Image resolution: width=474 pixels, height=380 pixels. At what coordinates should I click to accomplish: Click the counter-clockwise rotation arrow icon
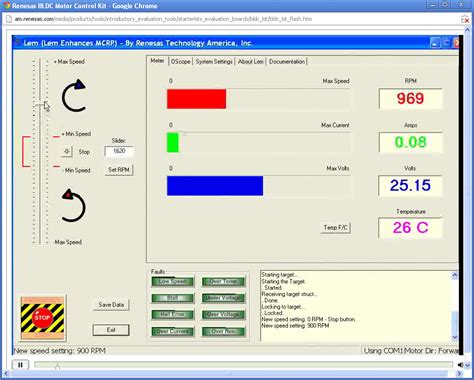(74, 206)
